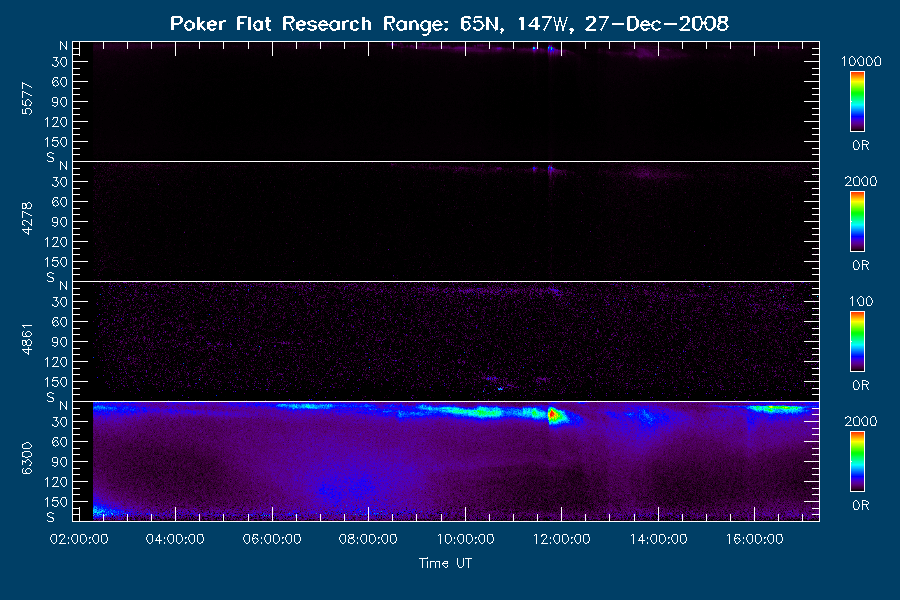900x600 pixels.
Task: Click the green patch near 16:00 in 6300 panel
Action: (x=776, y=409)
